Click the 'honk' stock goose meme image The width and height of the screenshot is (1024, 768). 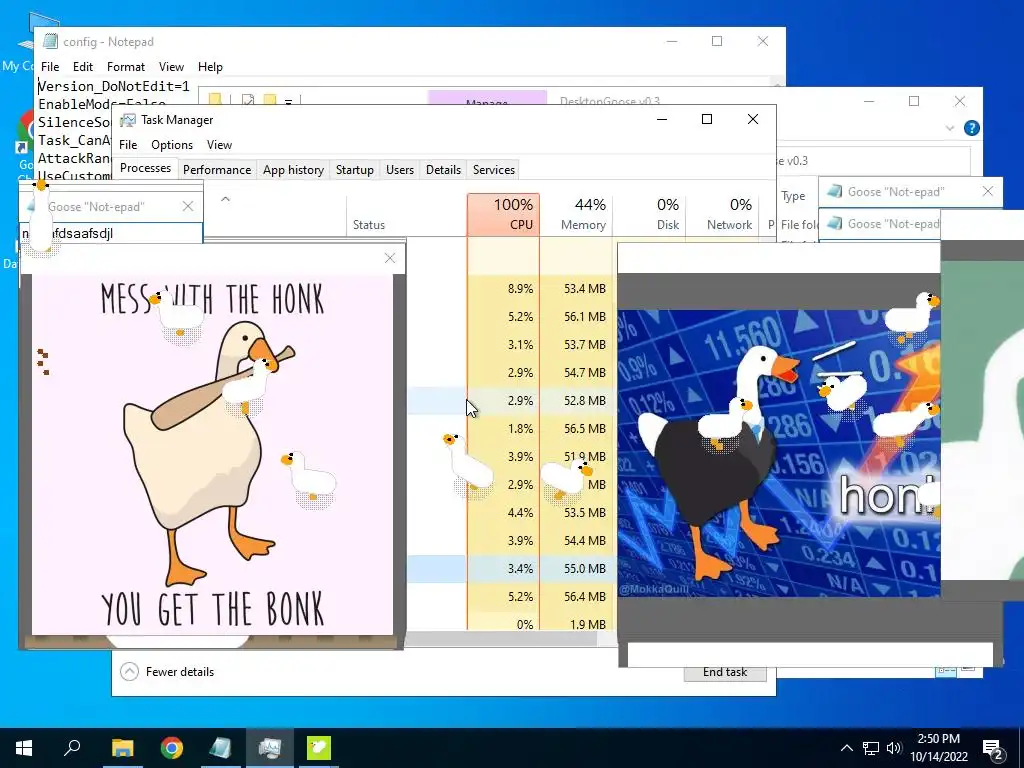[x=778, y=453]
